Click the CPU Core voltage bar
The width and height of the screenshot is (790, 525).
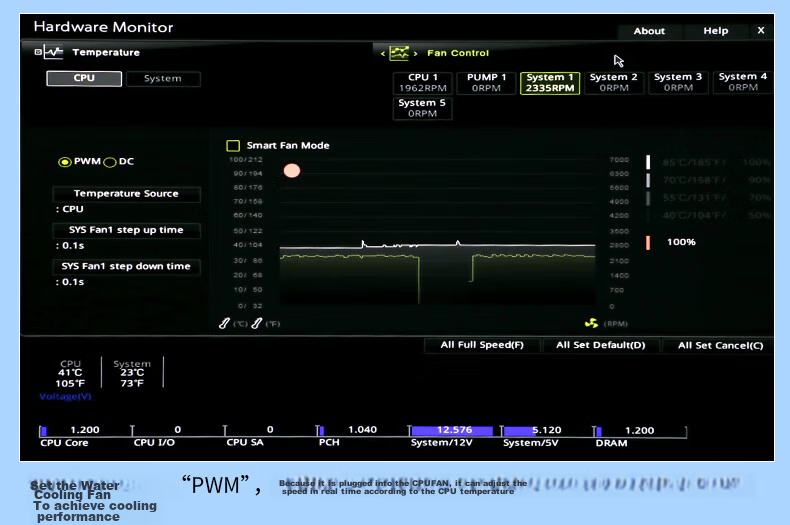[85, 431]
